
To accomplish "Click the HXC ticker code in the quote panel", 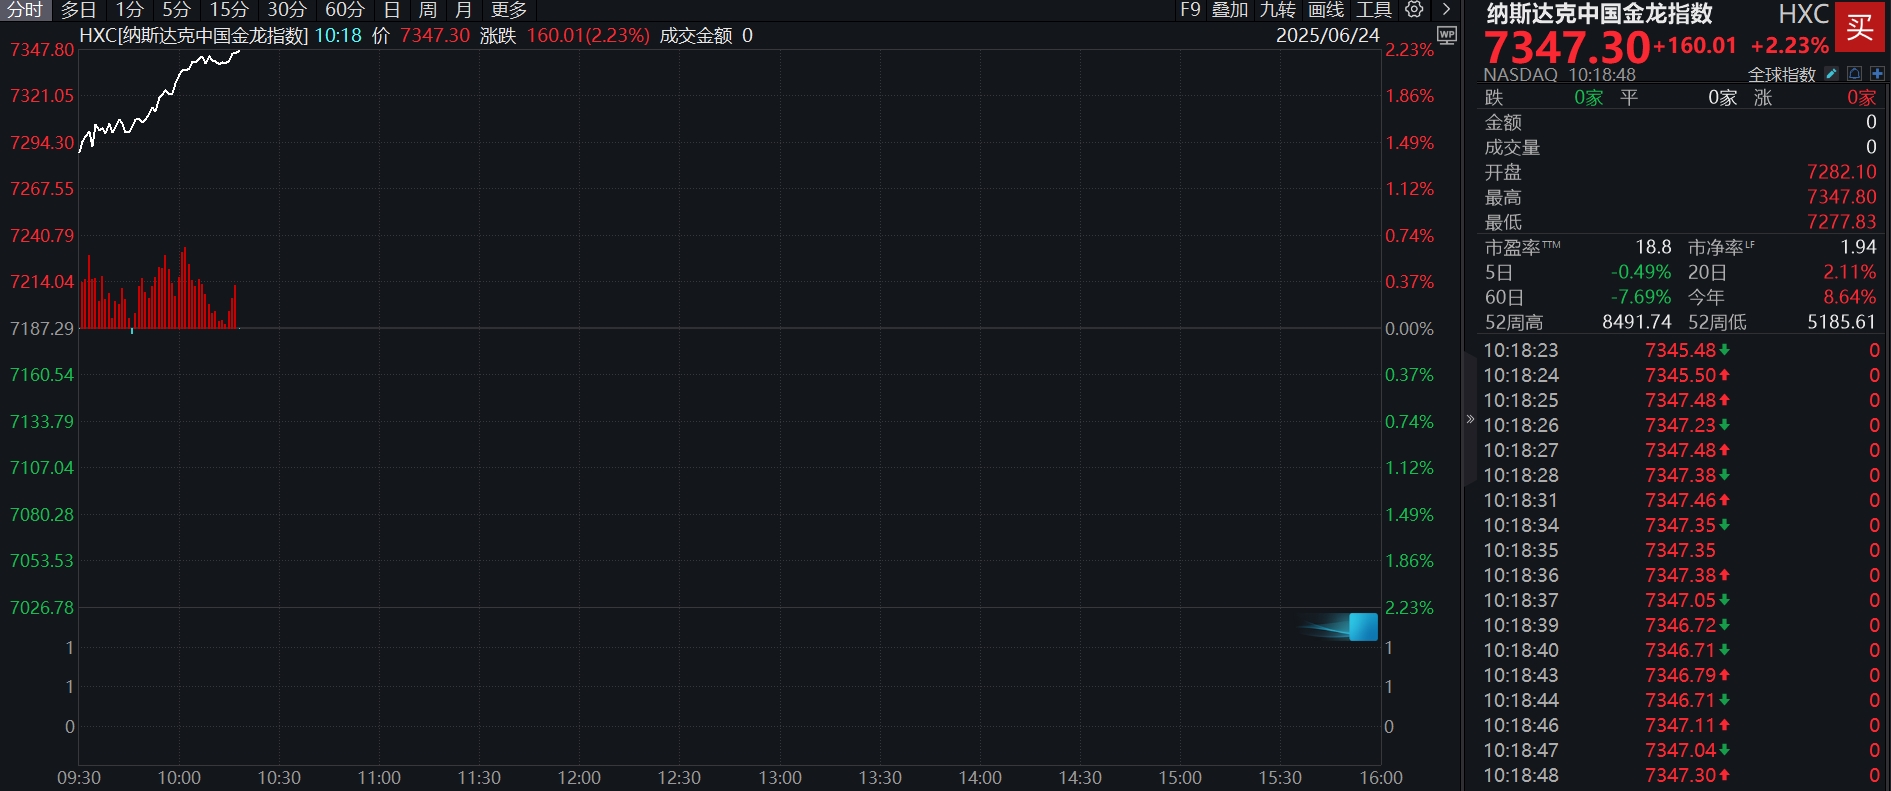I will 1804,14.
